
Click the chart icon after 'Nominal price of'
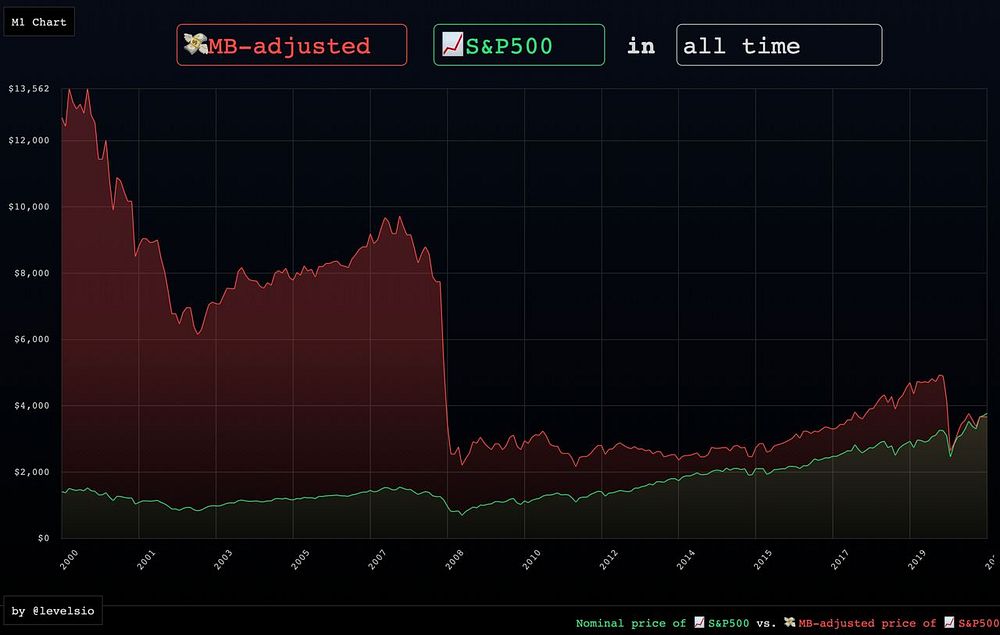pos(699,622)
